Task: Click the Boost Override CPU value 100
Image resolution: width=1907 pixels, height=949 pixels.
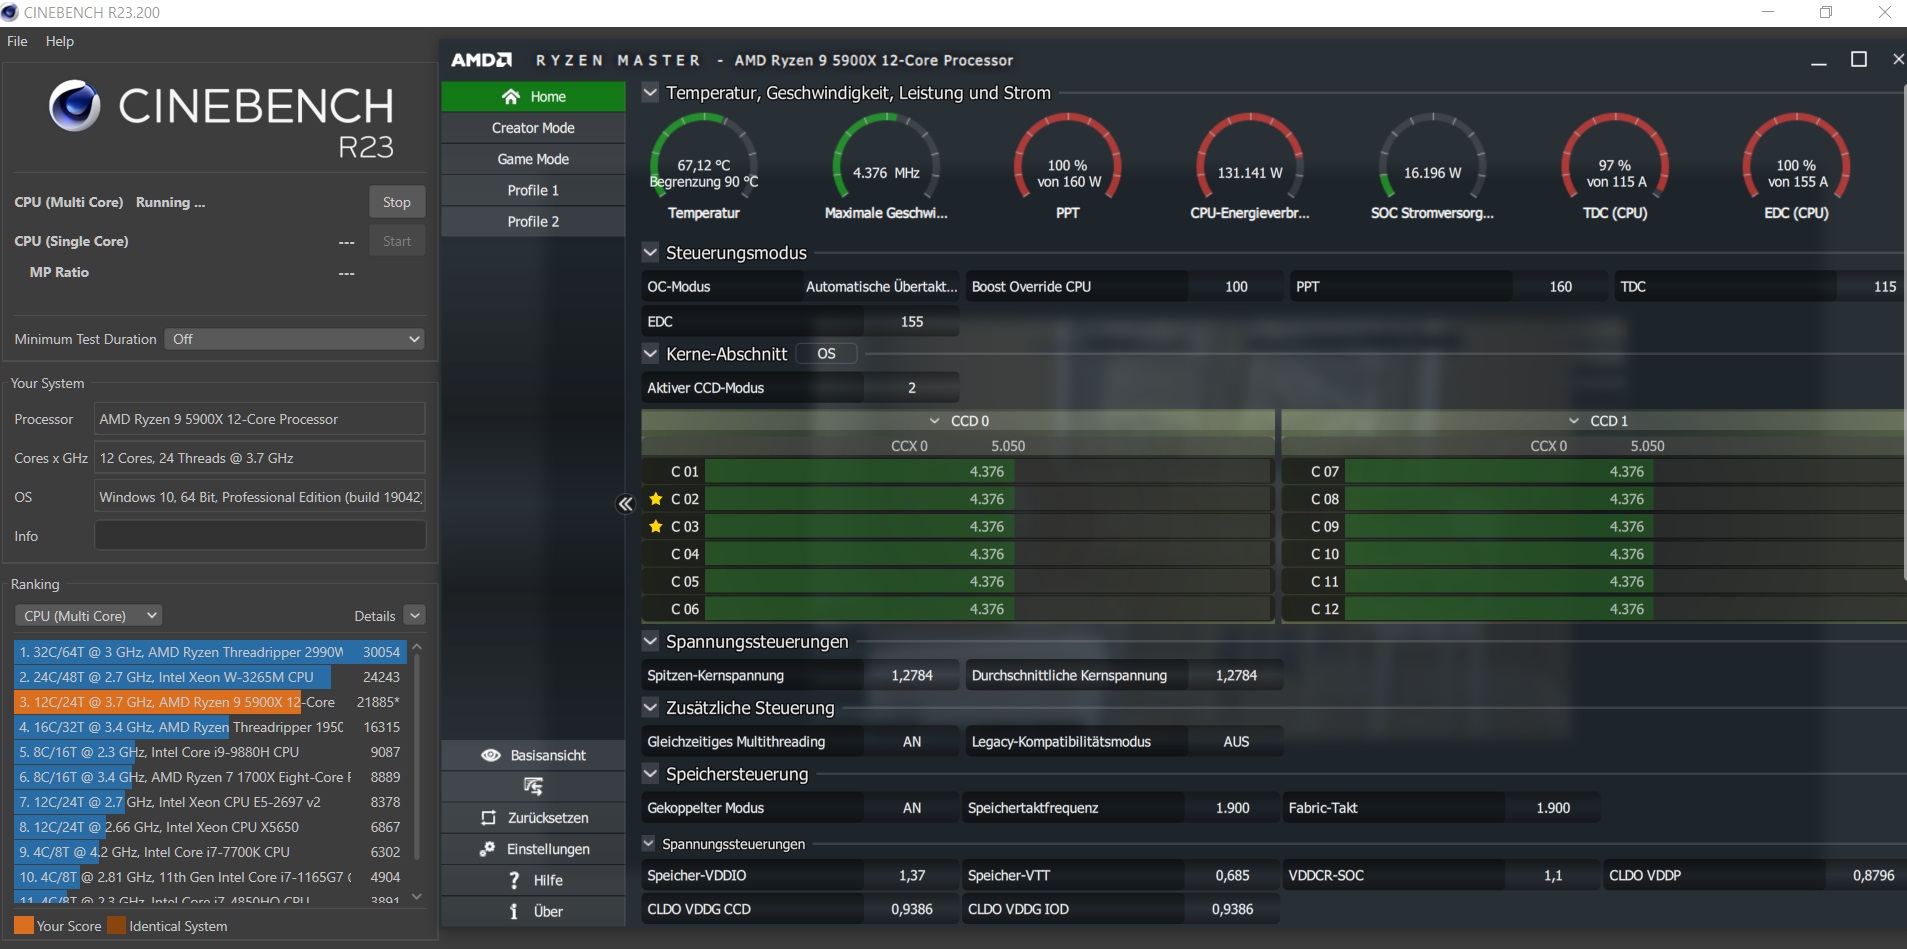Action: (1236, 286)
